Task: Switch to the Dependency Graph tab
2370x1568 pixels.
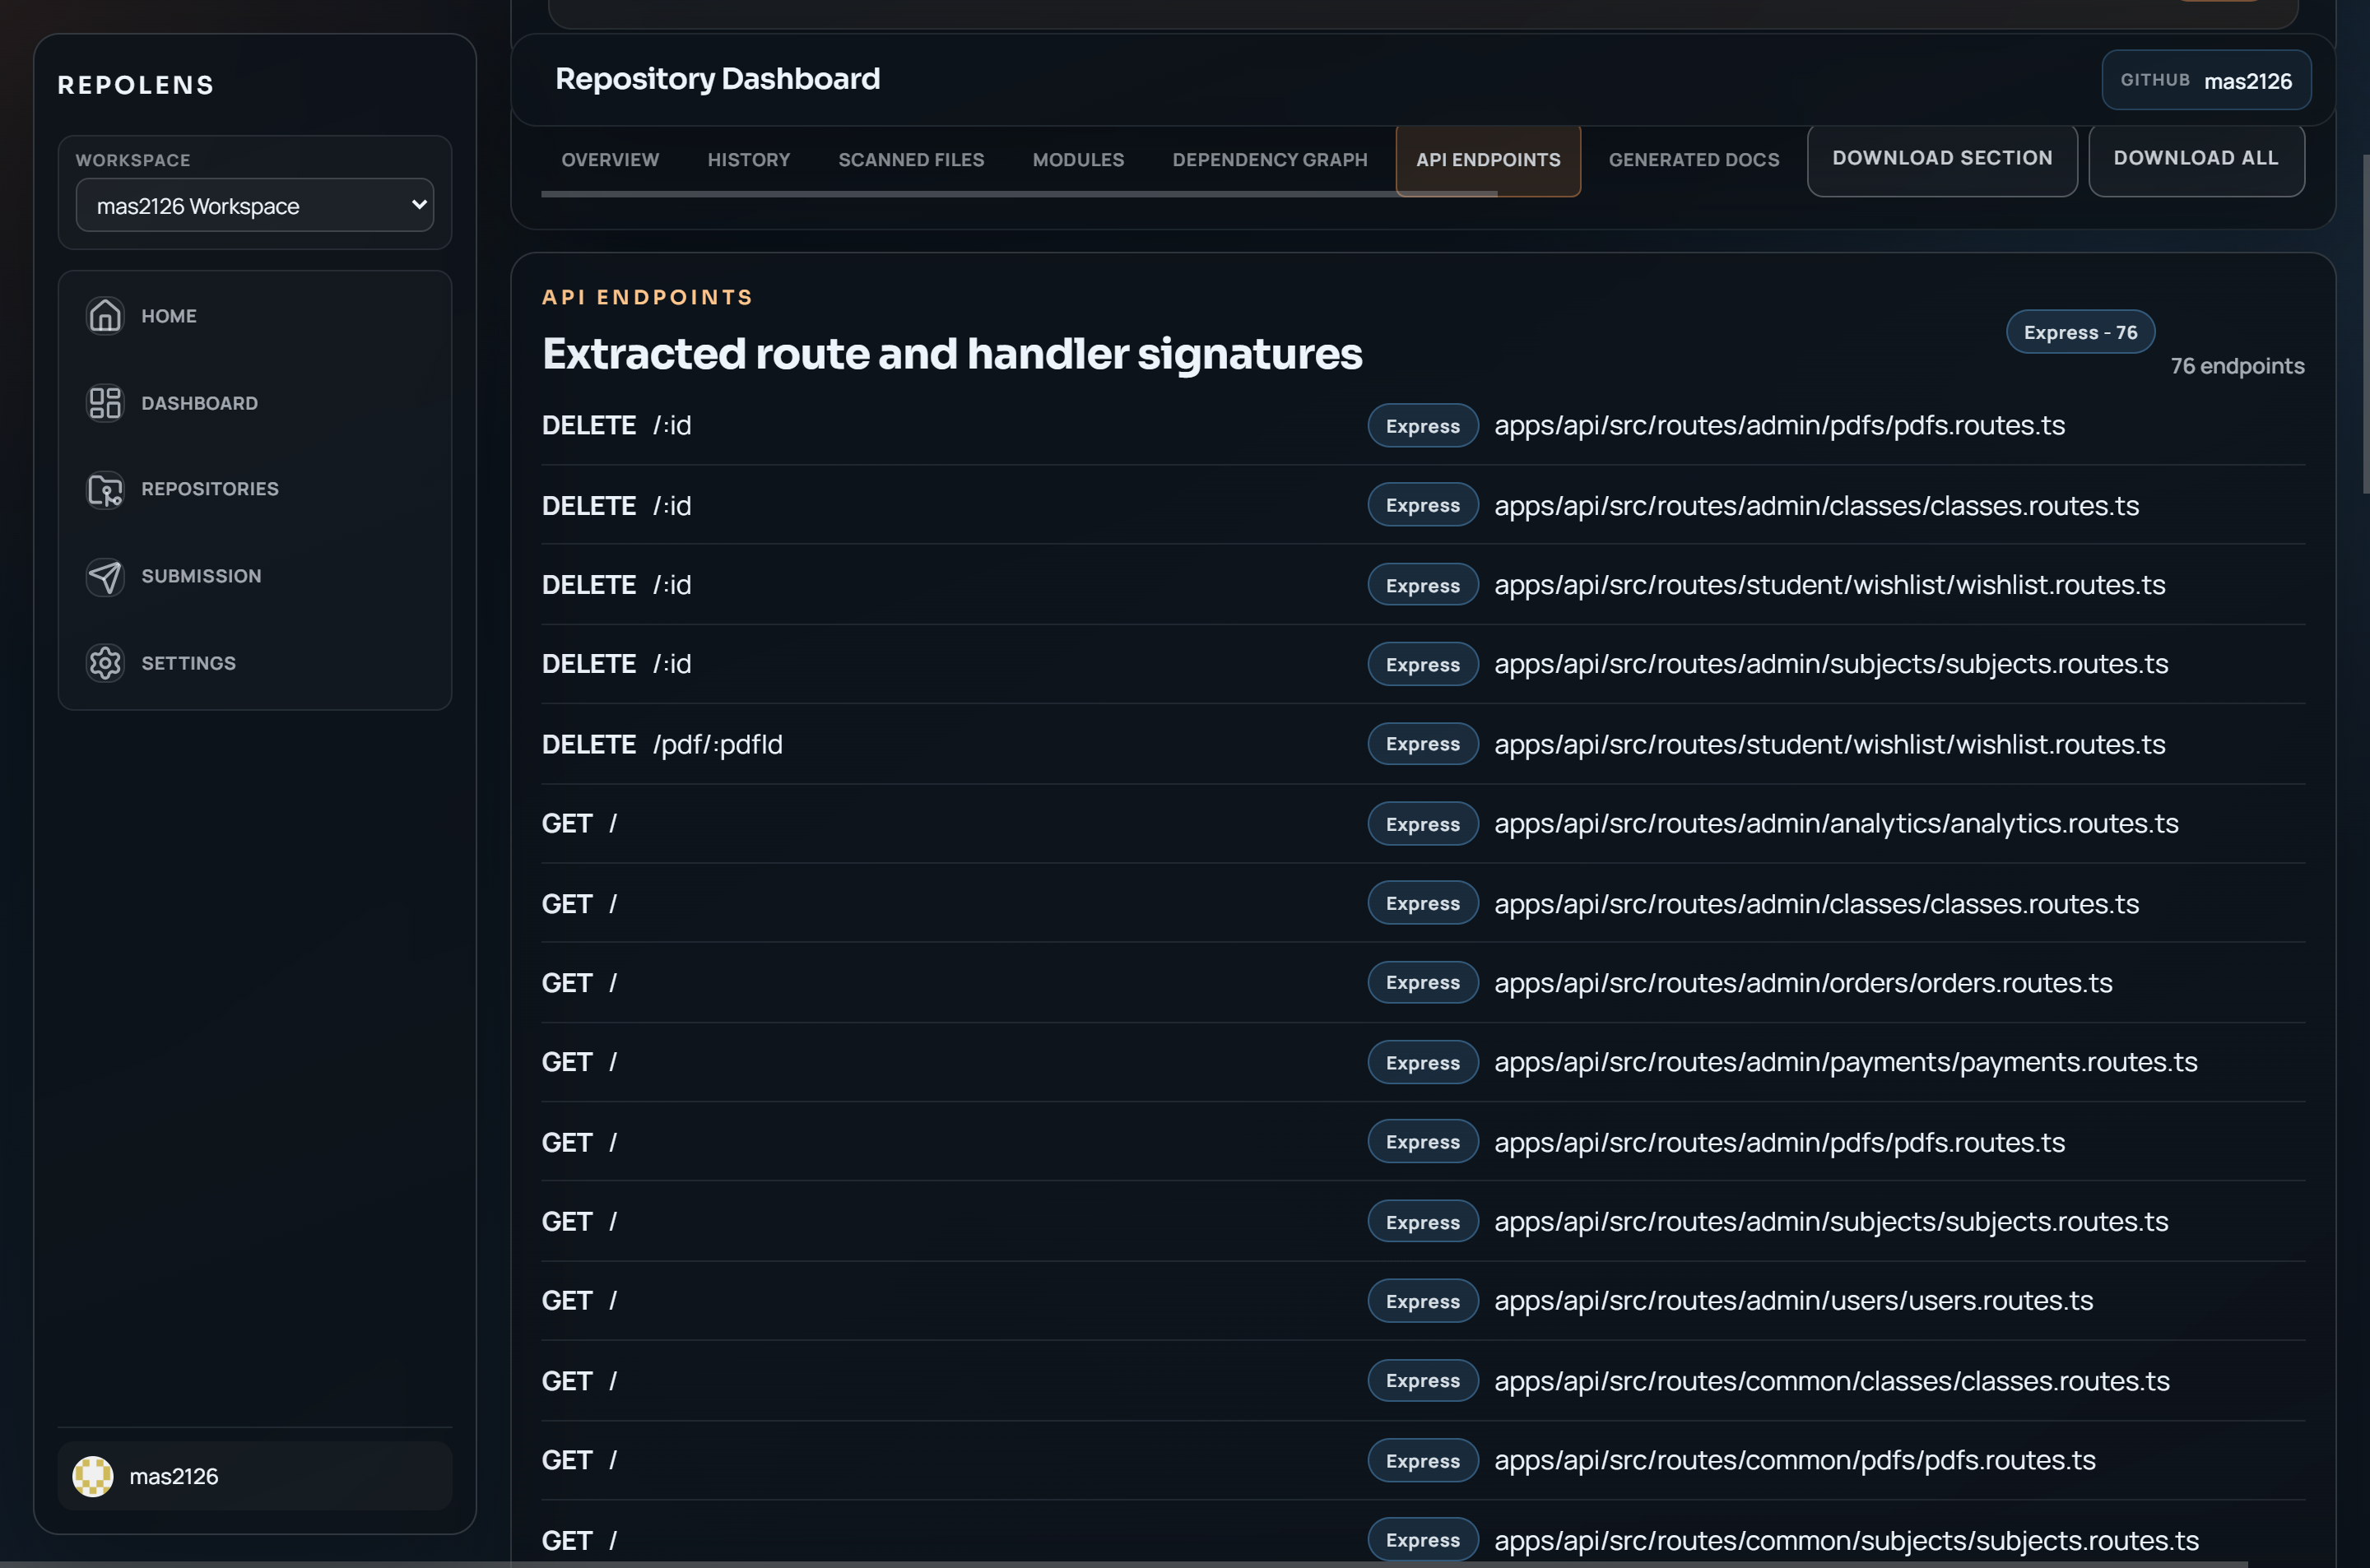Action: pyautogui.click(x=1270, y=160)
